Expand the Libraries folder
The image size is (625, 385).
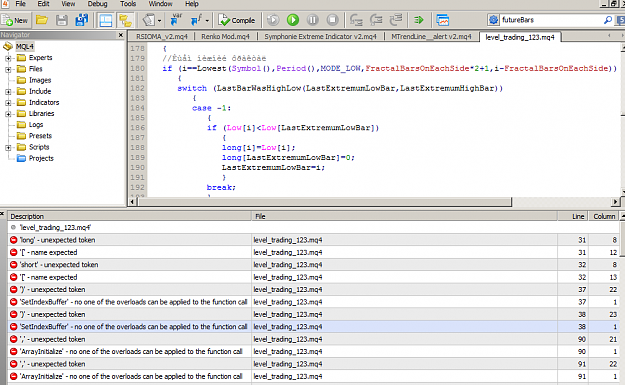8,114
